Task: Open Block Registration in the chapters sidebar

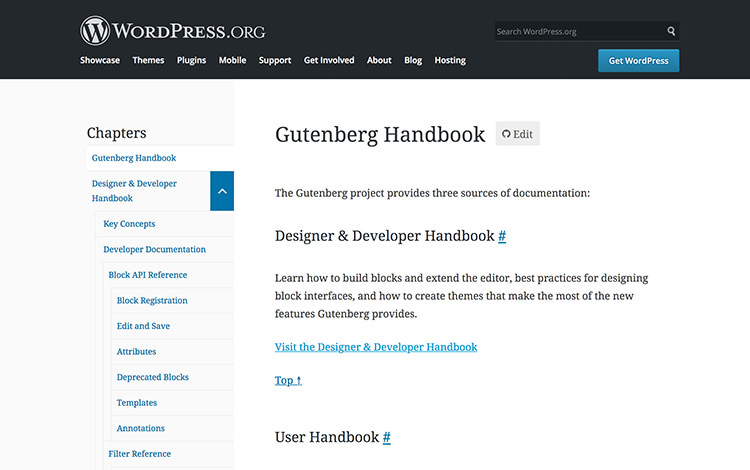Action: 152,300
